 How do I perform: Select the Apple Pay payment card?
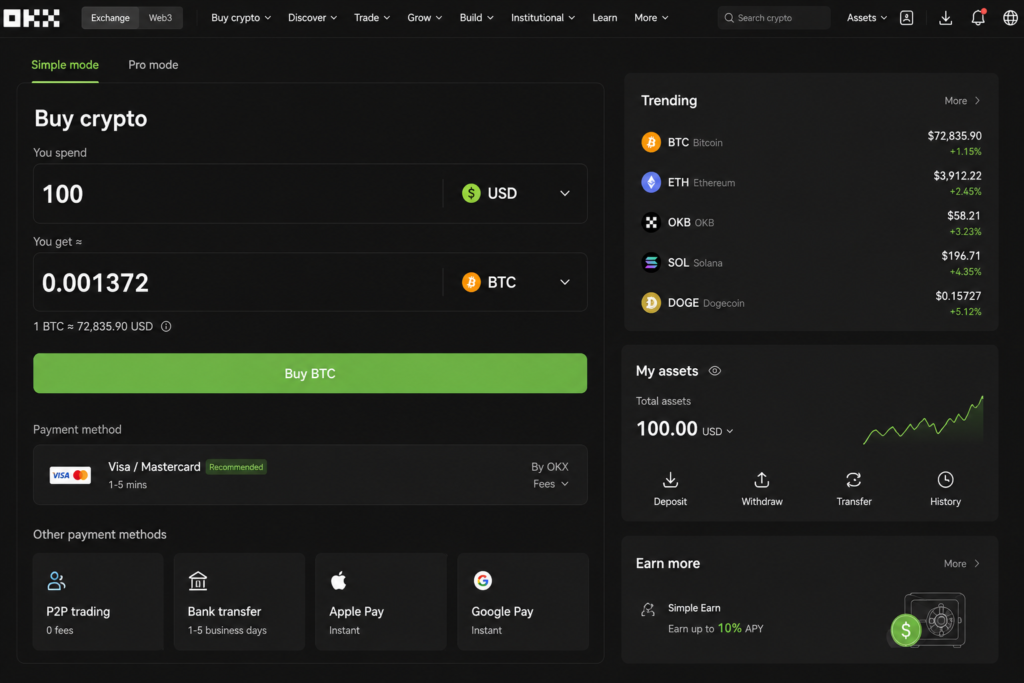point(381,601)
